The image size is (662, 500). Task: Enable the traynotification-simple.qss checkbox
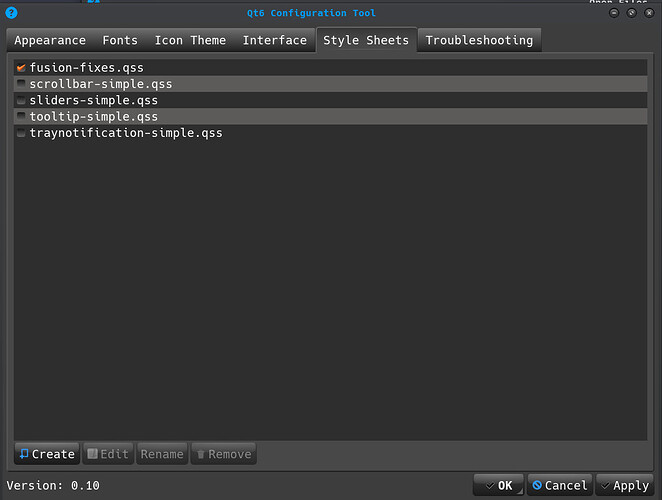[21, 133]
